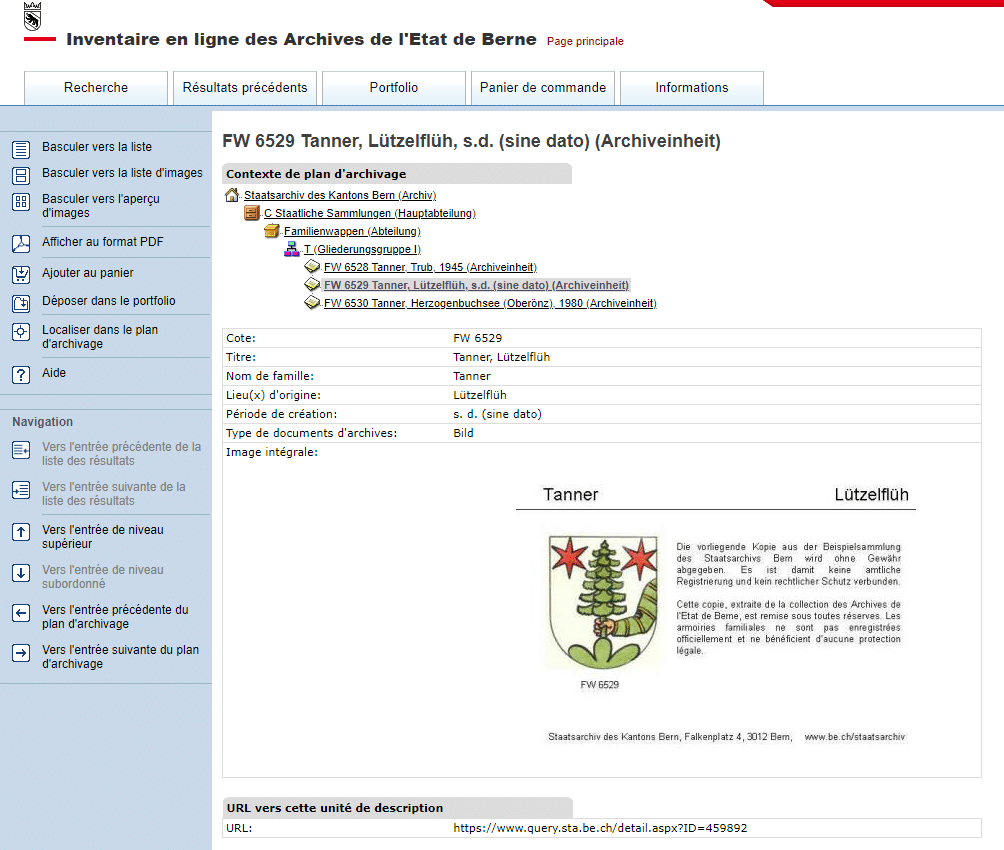Image resolution: width=1004 pixels, height=850 pixels.
Task: Select FW 6529 Tanner, Lützelflüh tree entry
Action: tap(476, 285)
